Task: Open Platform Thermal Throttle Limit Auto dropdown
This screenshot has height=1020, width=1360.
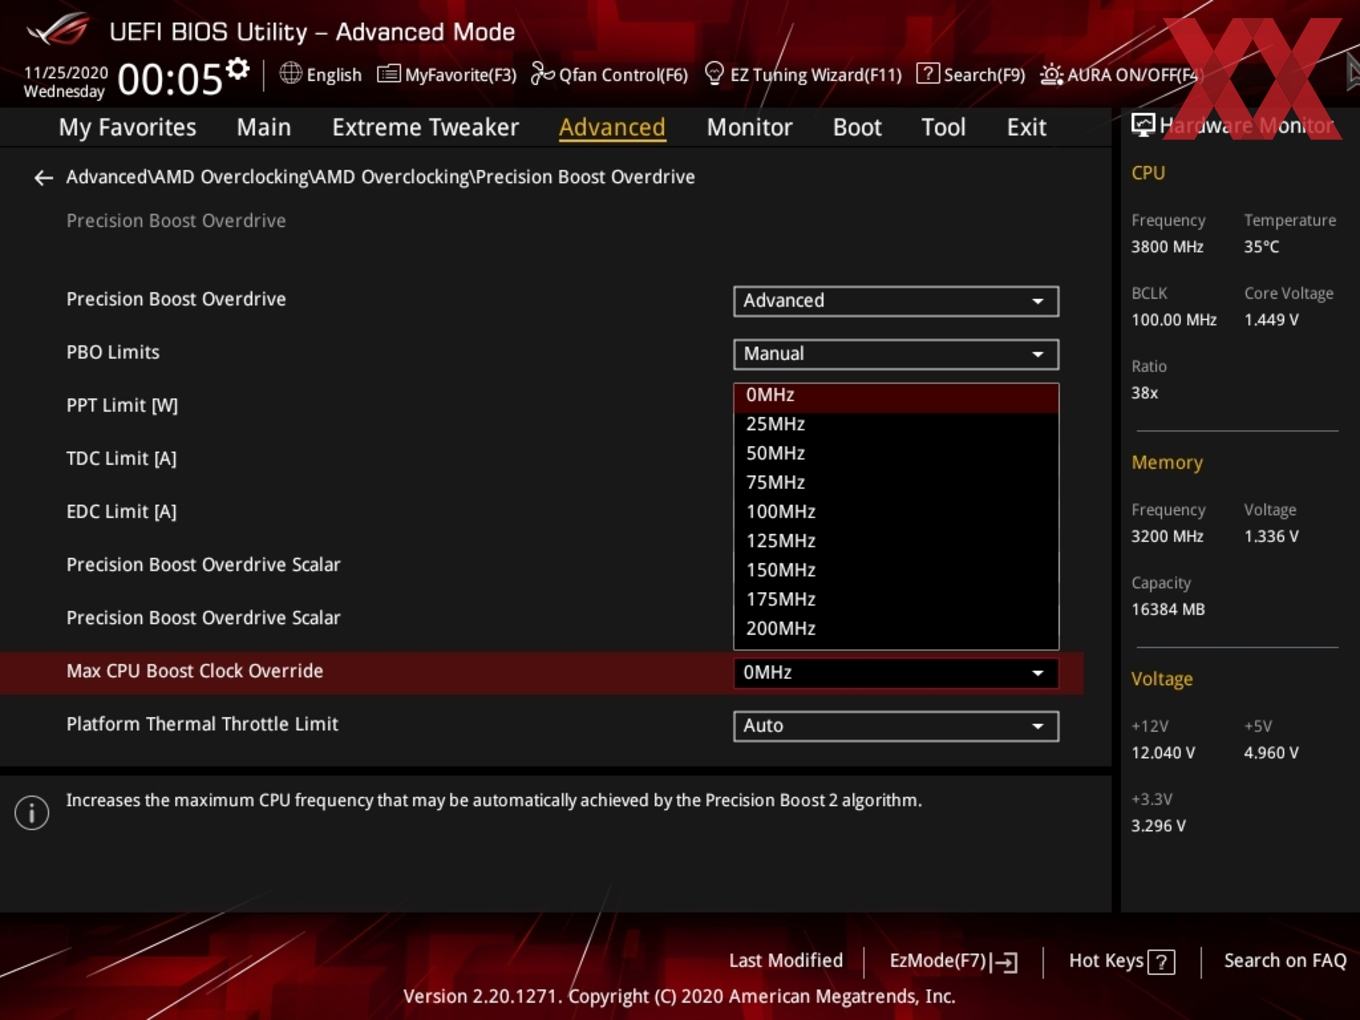Action: (x=896, y=726)
